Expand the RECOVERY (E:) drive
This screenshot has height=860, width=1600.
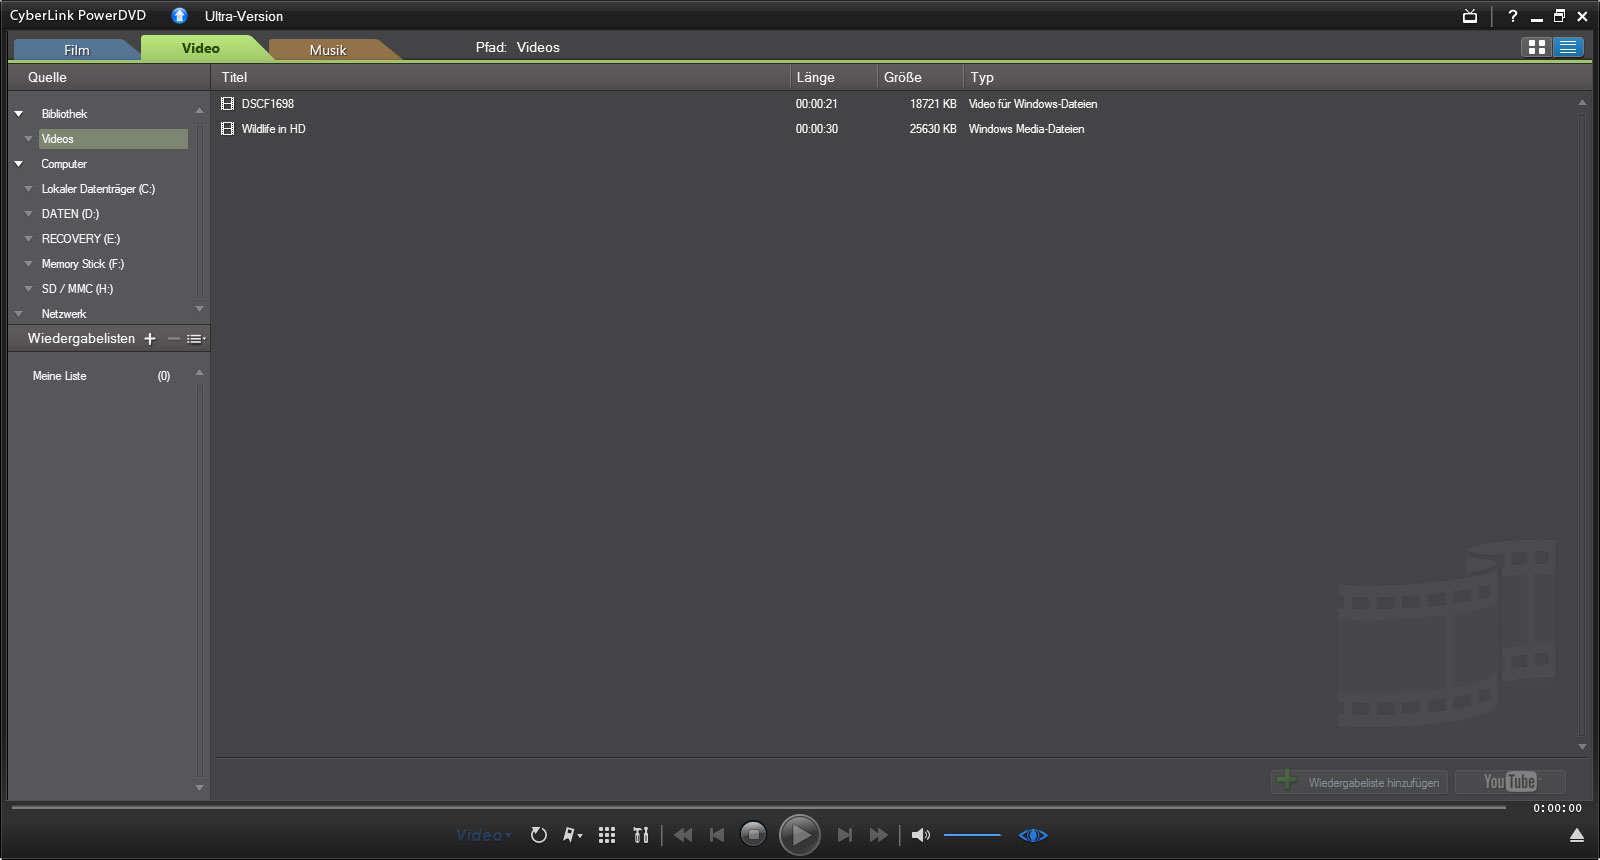[x=29, y=239]
